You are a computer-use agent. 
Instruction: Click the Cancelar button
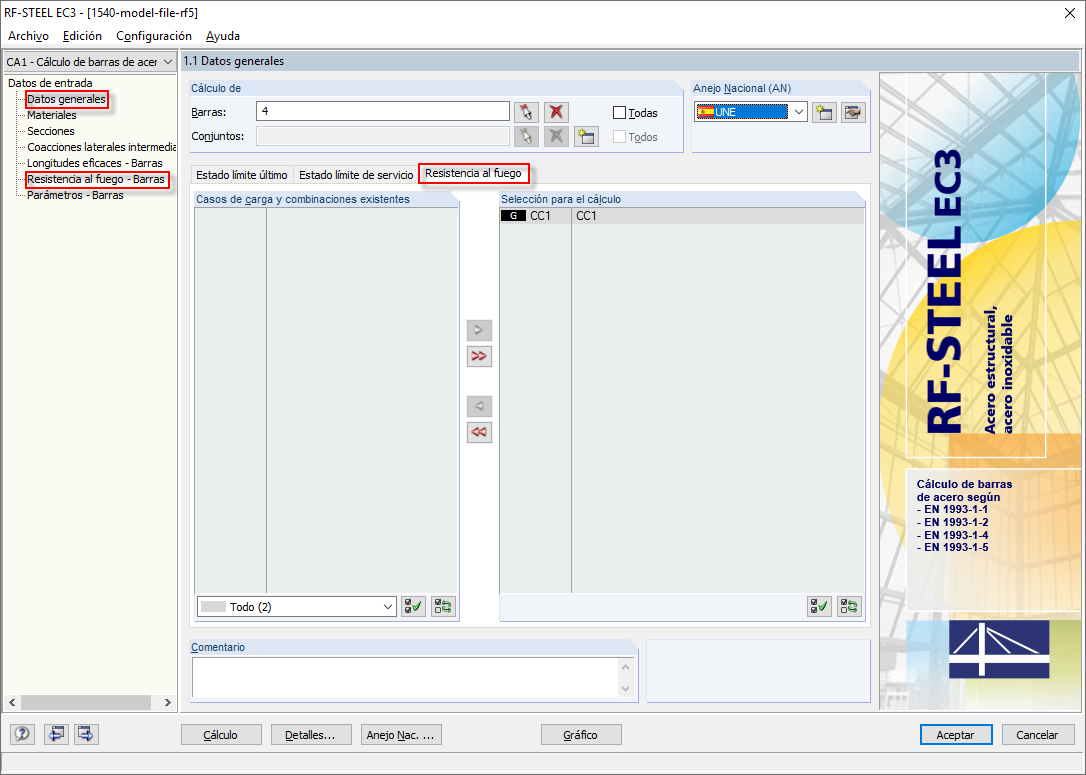pos(1037,735)
